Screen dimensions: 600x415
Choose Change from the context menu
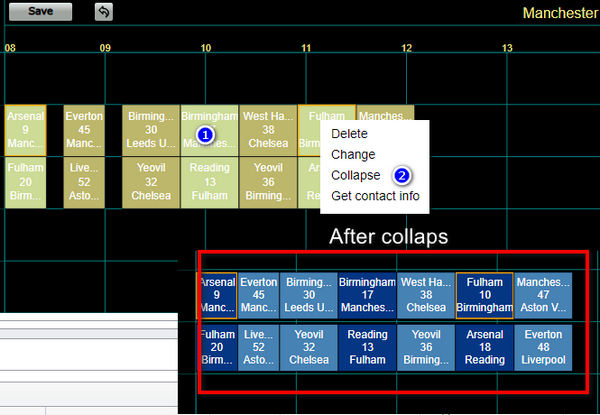[x=353, y=155]
